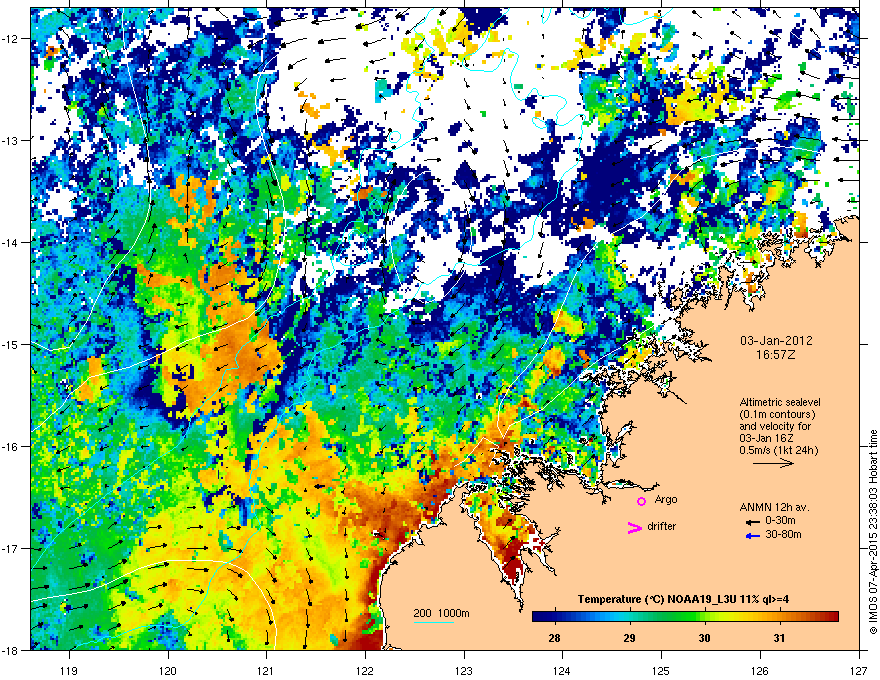The height and width of the screenshot is (680, 880).
Task: Click the '30-80m' depth label
Action: coord(783,535)
